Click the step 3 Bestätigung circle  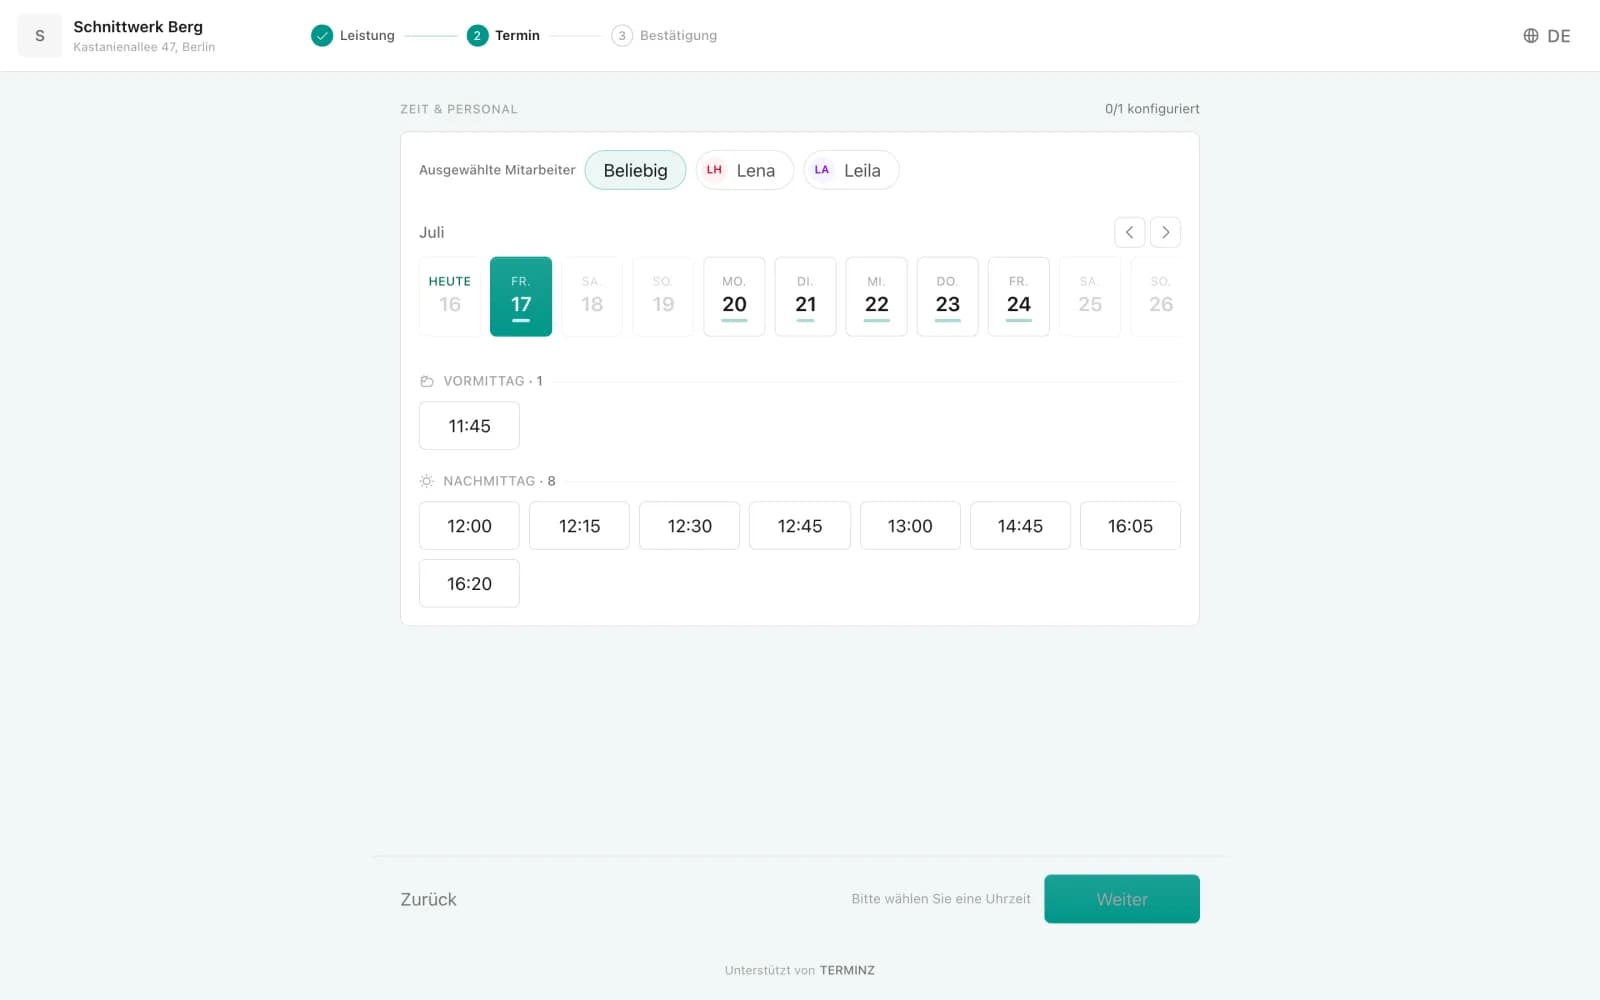point(622,36)
